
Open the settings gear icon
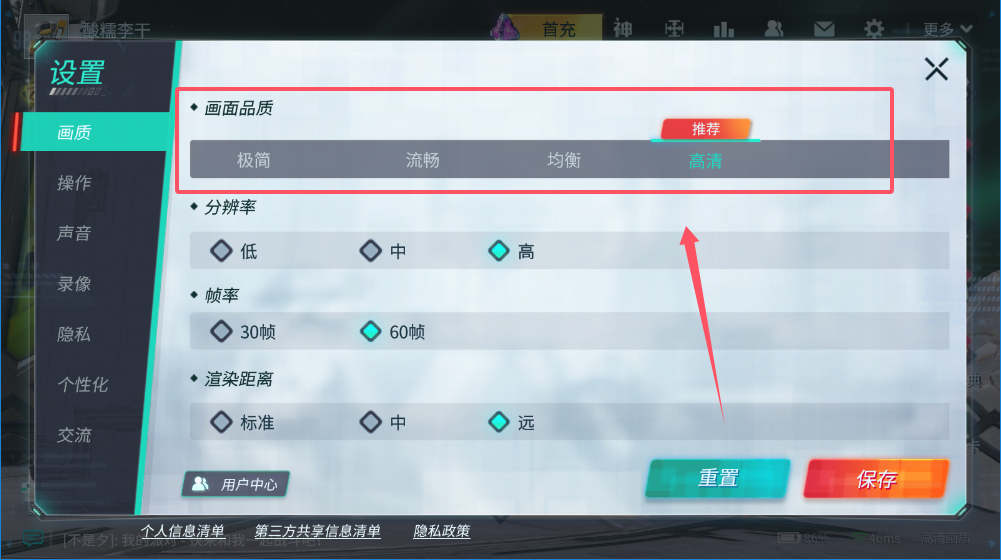coord(873,29)
